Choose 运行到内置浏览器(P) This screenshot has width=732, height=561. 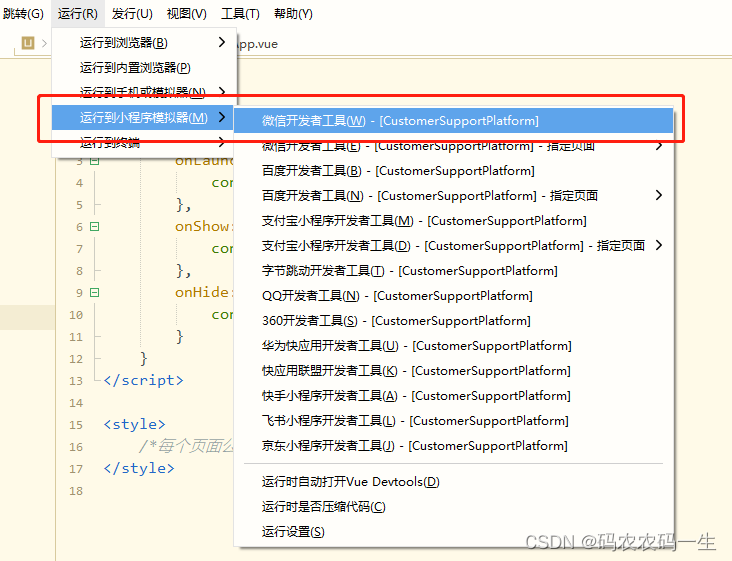[x=144, y=68]
